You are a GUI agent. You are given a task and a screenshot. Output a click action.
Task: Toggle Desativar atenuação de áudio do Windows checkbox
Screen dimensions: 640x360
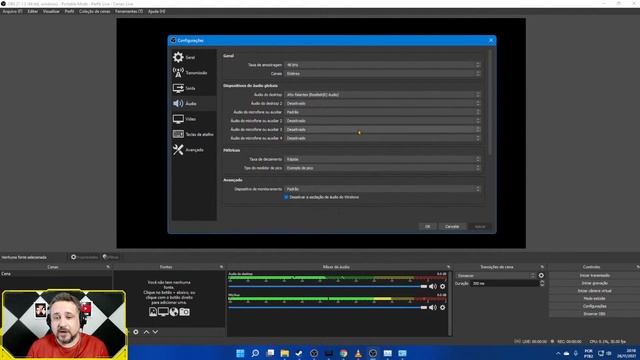[286, 197]
